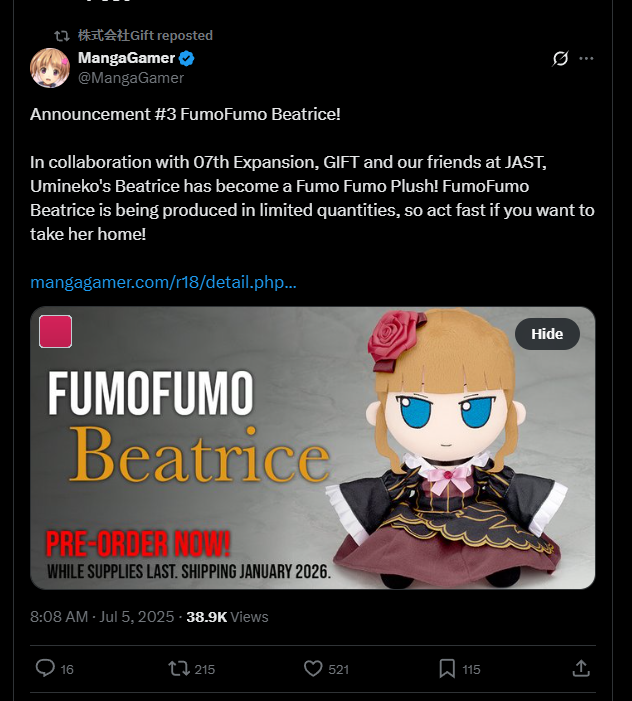Open the share arrow icon
Image resolution: width=632 pixels, height=701 pixels.
581,668
